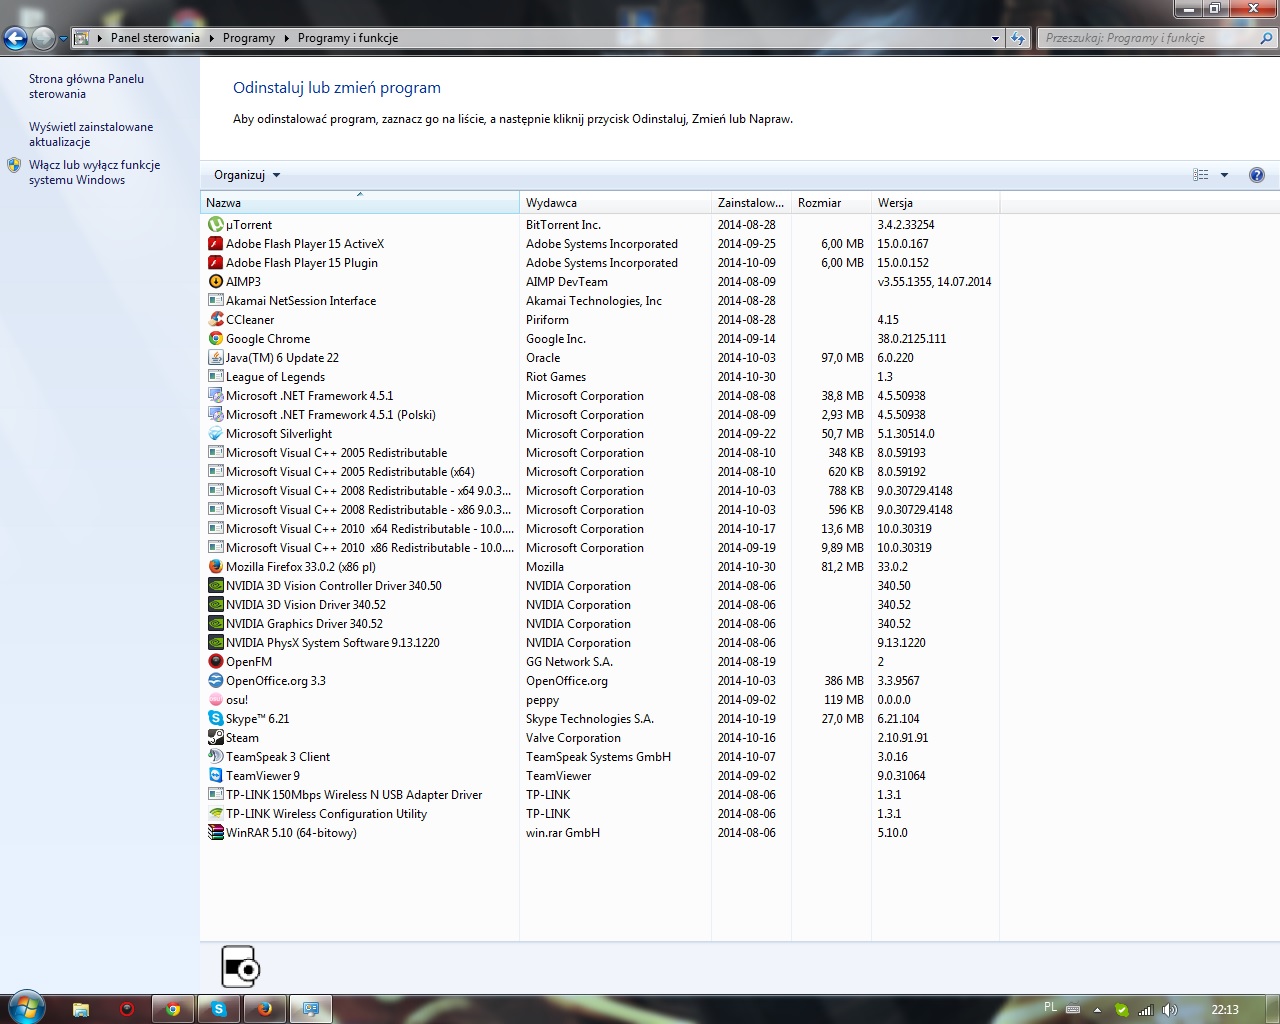Open Firefox from the taskbar
This screenshot has width=1280, height=1024.
click(x=265, y=1009)
